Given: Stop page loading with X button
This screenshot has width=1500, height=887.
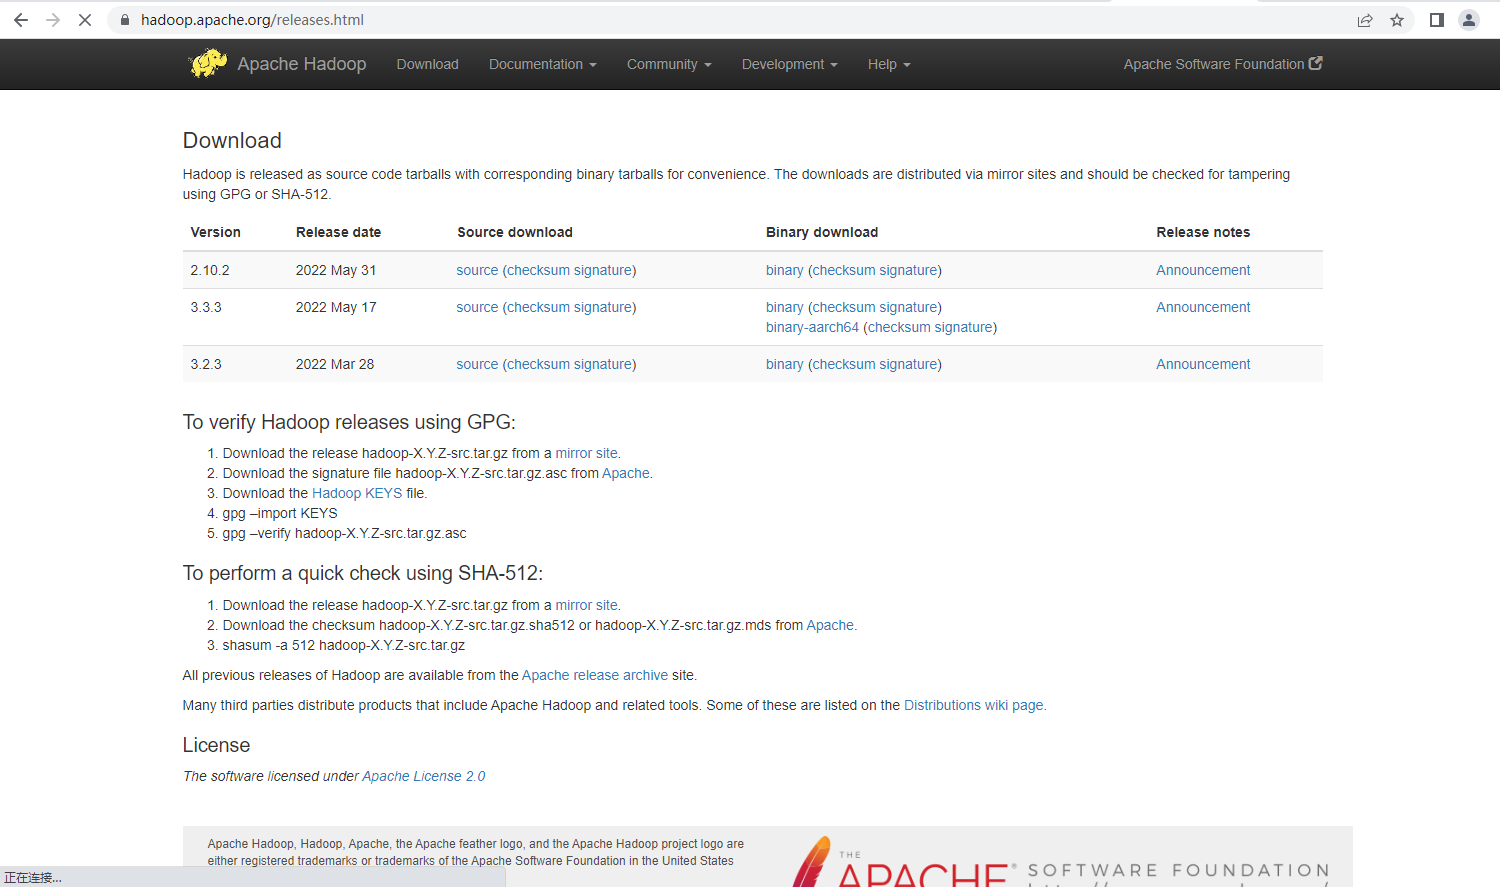Looking at the screenshot, I should (x=85, y=20).
